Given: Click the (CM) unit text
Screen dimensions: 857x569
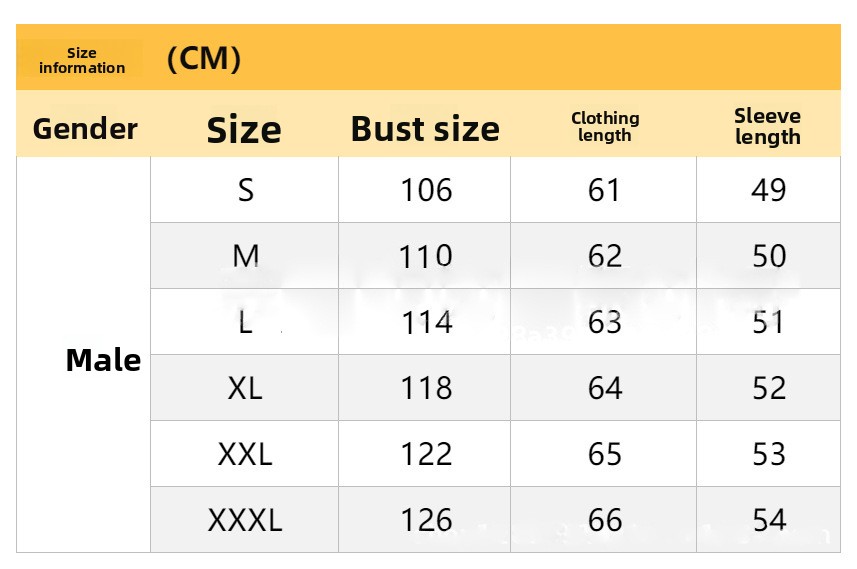Looking at the screenshot, I should [x=203, y=59].
